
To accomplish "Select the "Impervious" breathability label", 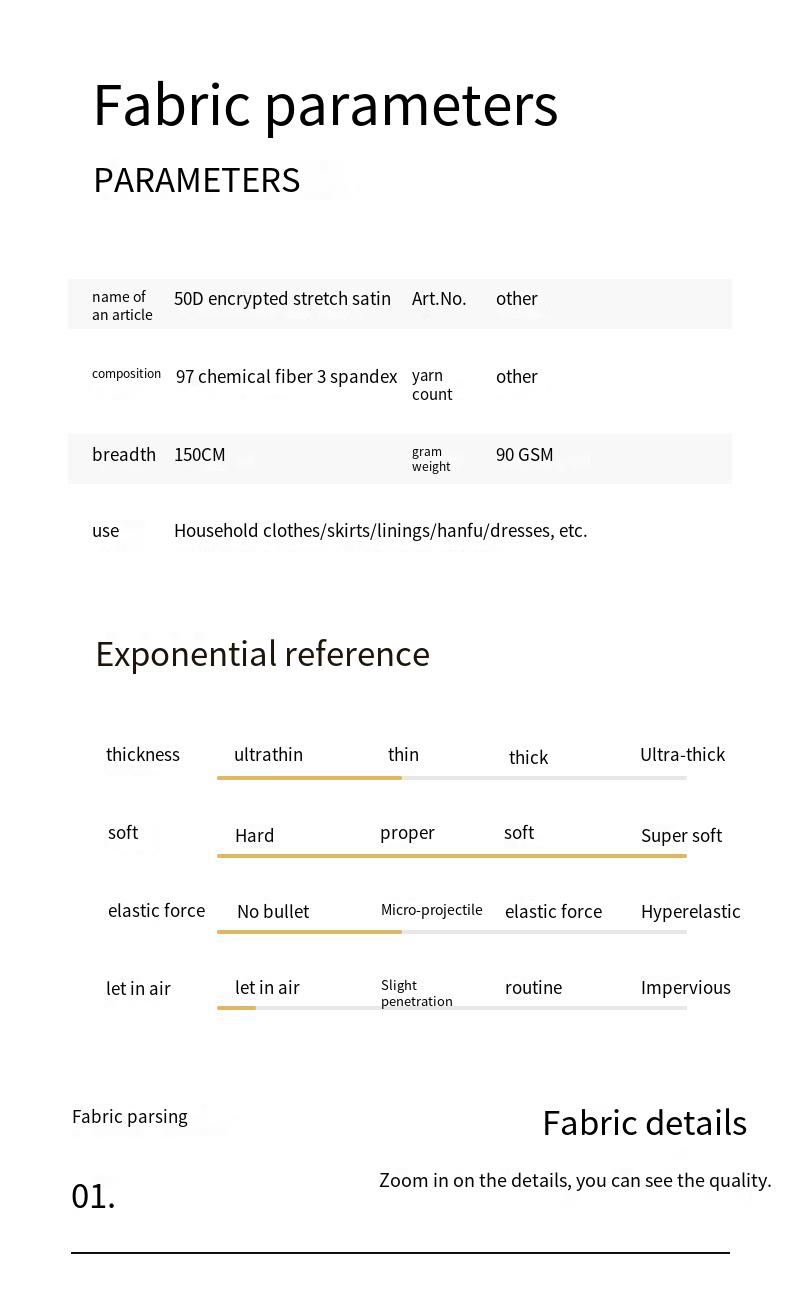I will pyautogui.click(x=685, y=988).
